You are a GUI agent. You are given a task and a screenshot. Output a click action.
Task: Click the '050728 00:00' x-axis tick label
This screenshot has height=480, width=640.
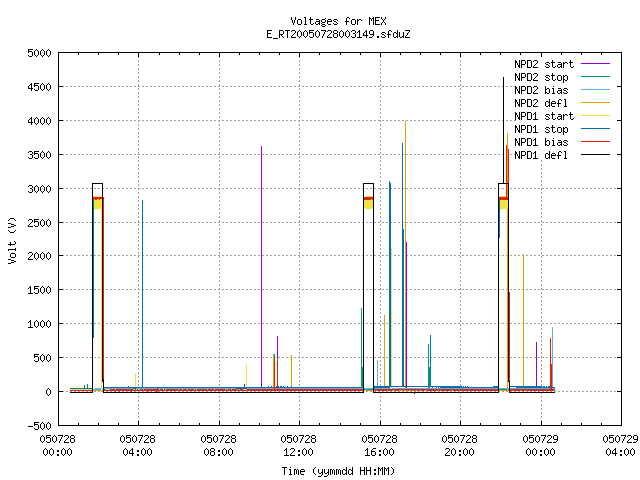coord(58,446)
